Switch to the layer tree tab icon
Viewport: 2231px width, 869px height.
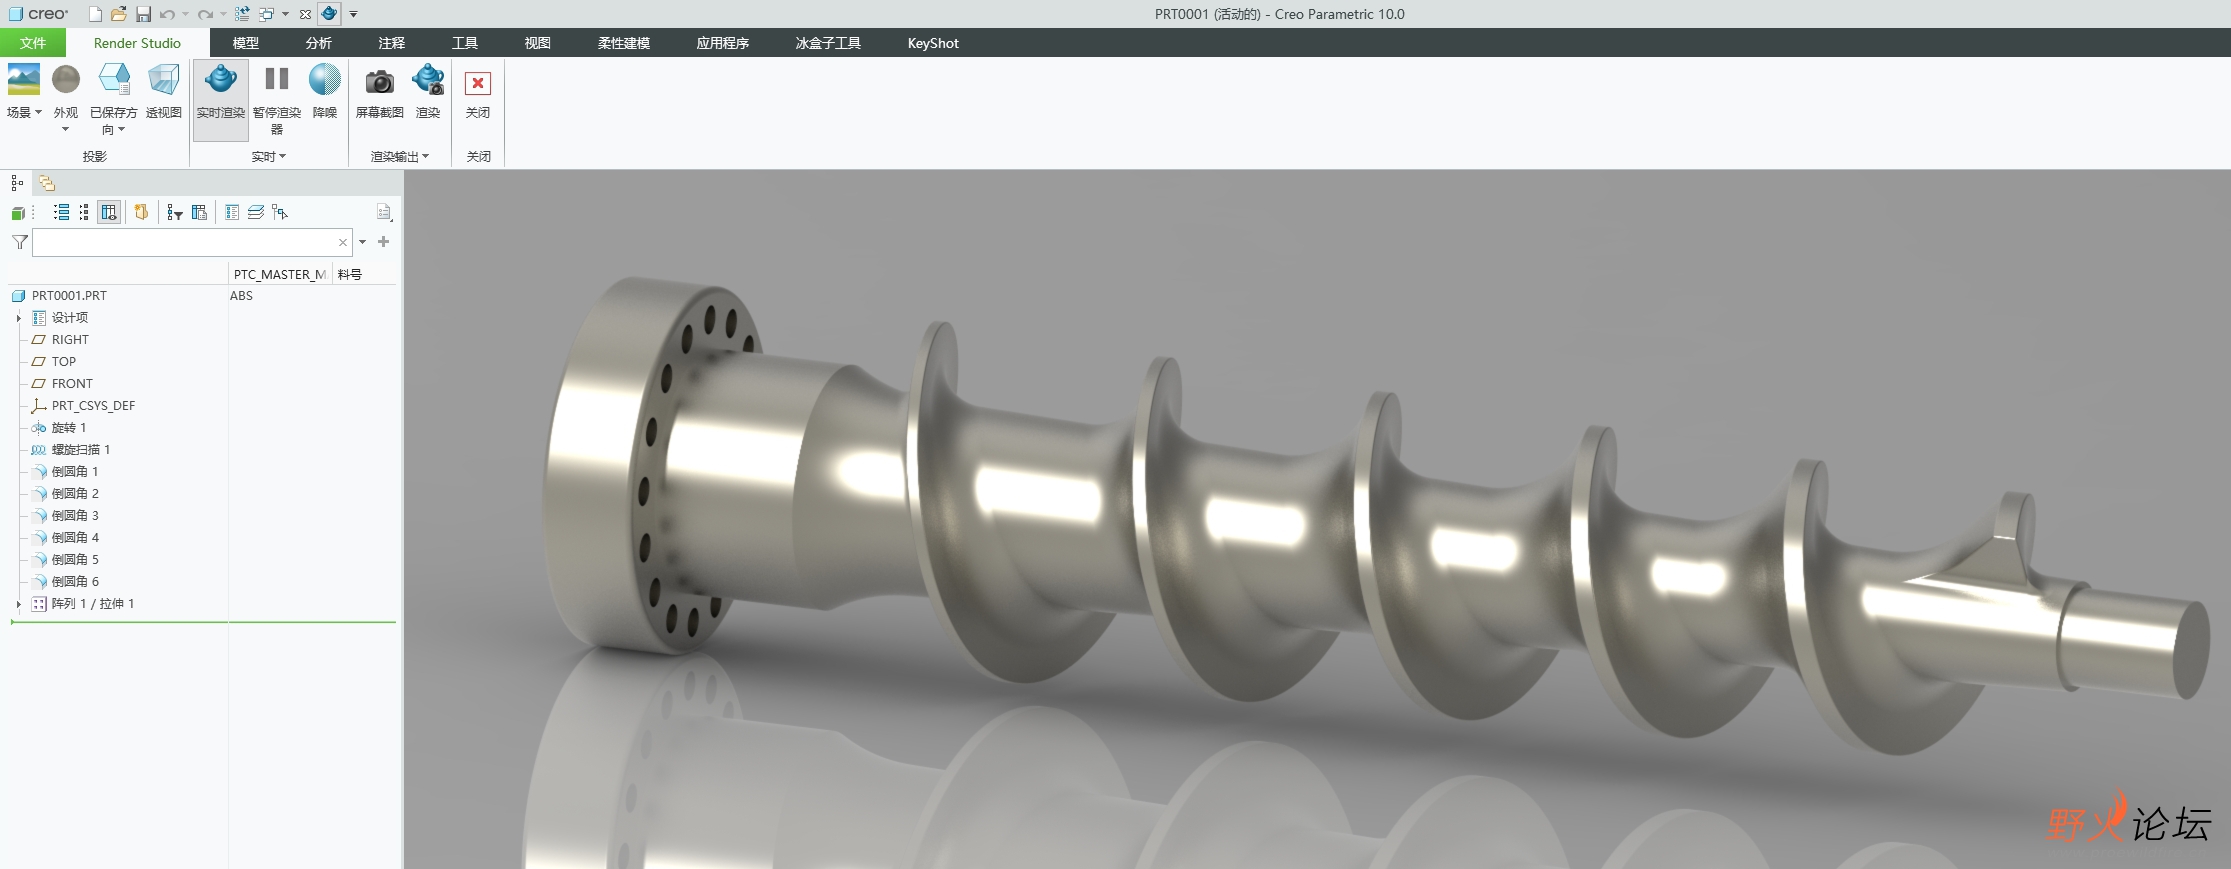pyautogui.click(x=47, y=183)
